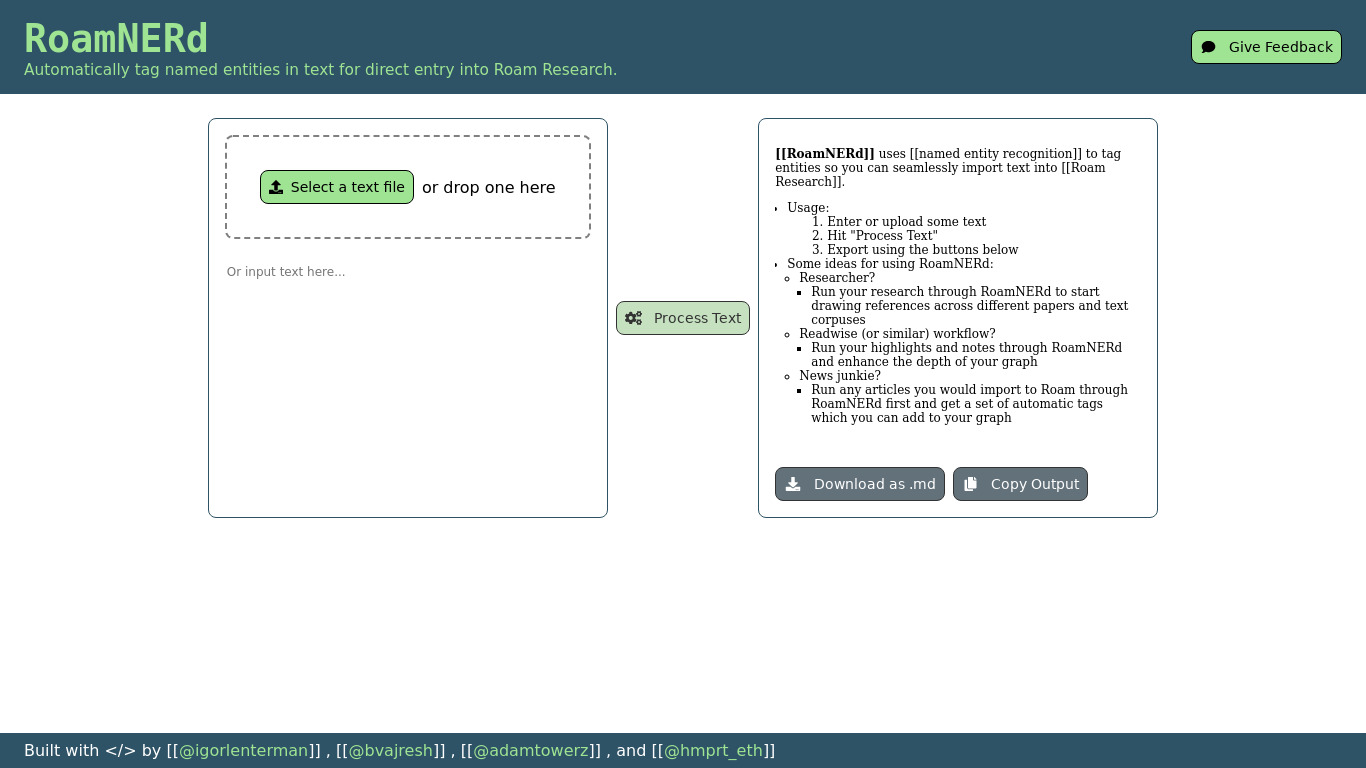Click the 'Readwise (or similar) workflow?' item
The height and width of the screenshot is (768, 1366).
(x=897, y=334)
